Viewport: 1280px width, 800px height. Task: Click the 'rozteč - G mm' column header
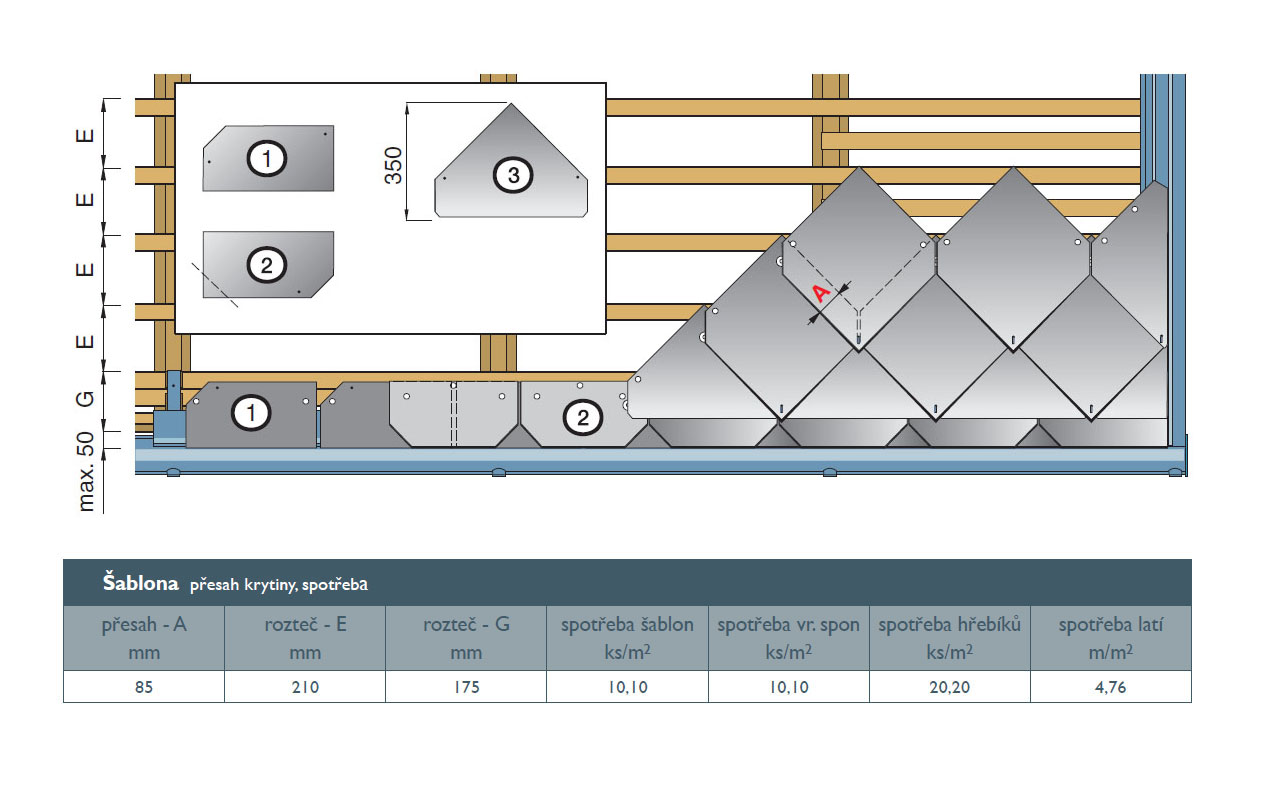pyautogui.click(x=466, y=638)
